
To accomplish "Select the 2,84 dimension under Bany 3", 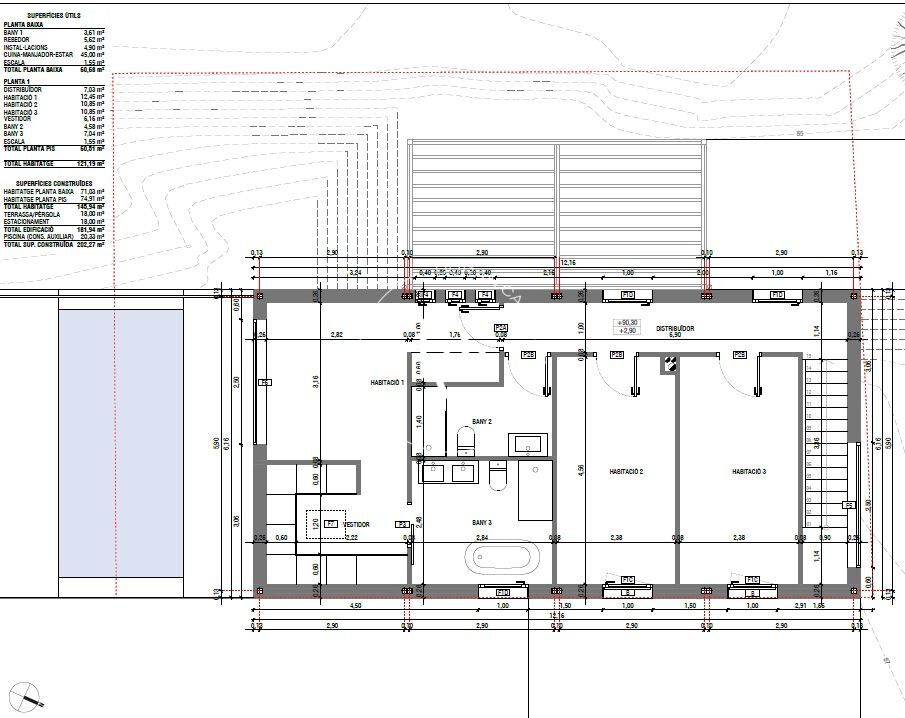I will 482,537.
